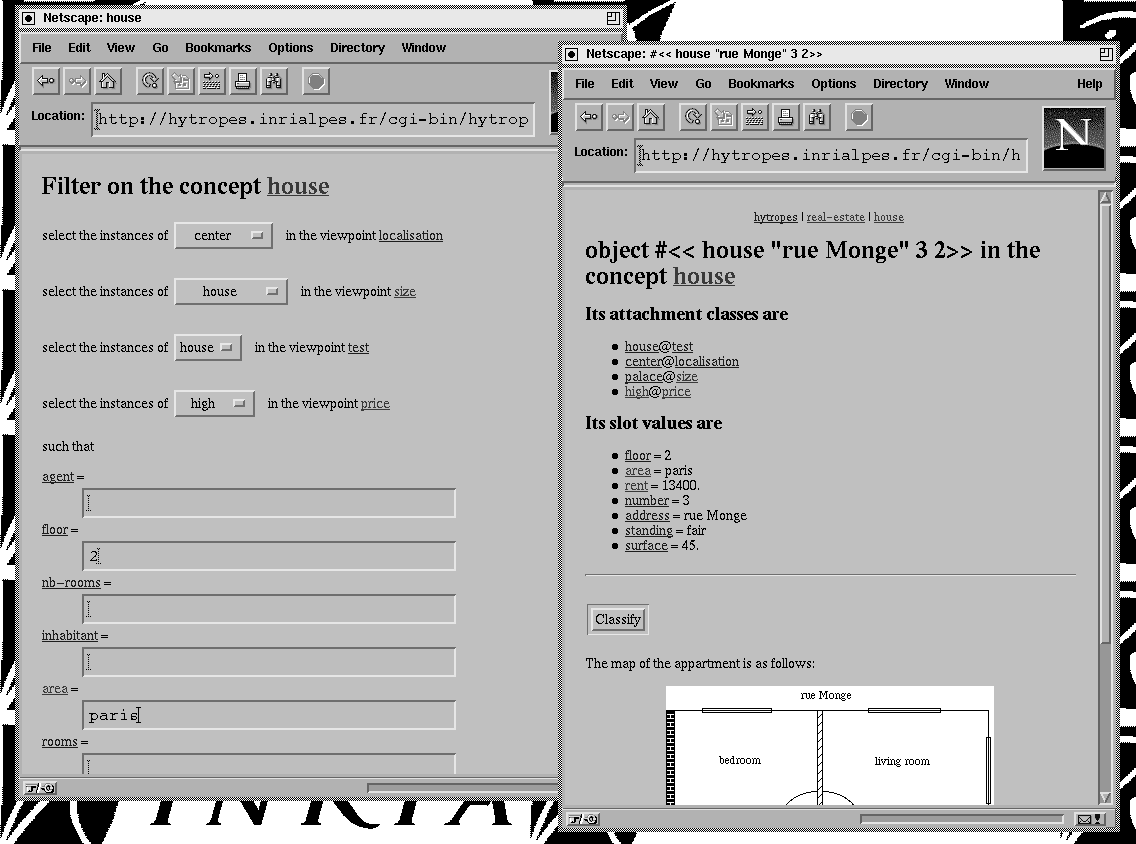Click the nb-rooms input field

click(269, 609)
